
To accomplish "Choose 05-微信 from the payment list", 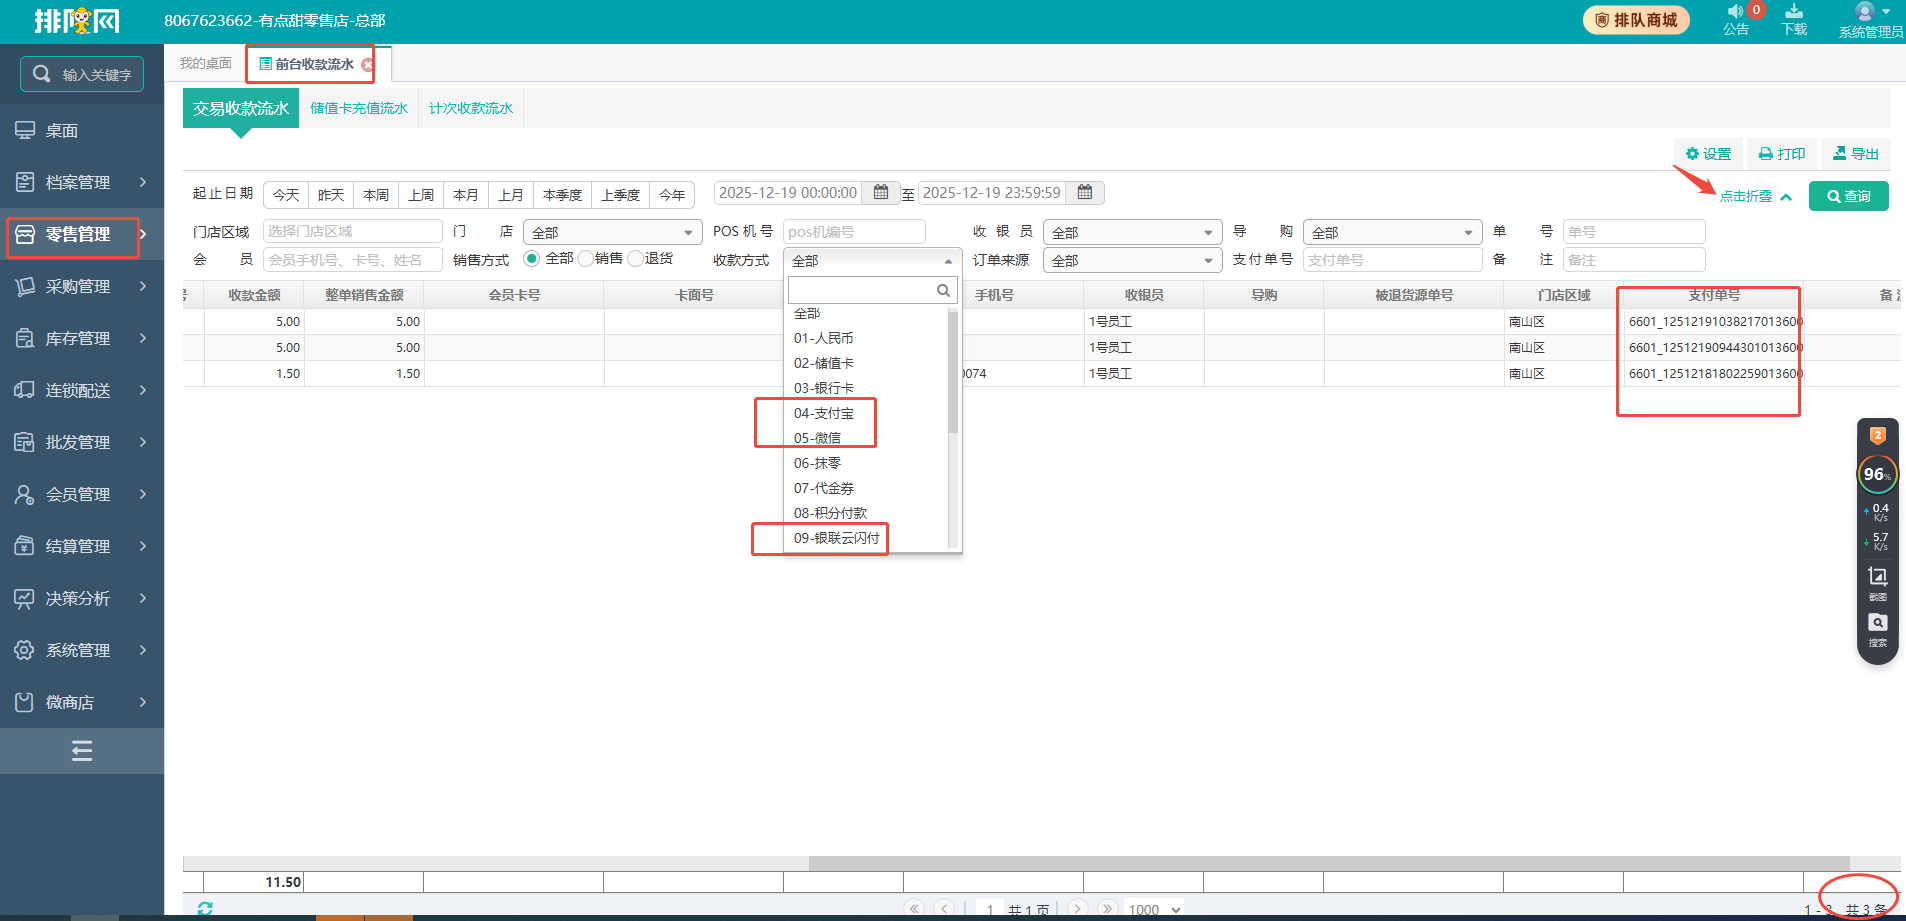I will 866,438.
